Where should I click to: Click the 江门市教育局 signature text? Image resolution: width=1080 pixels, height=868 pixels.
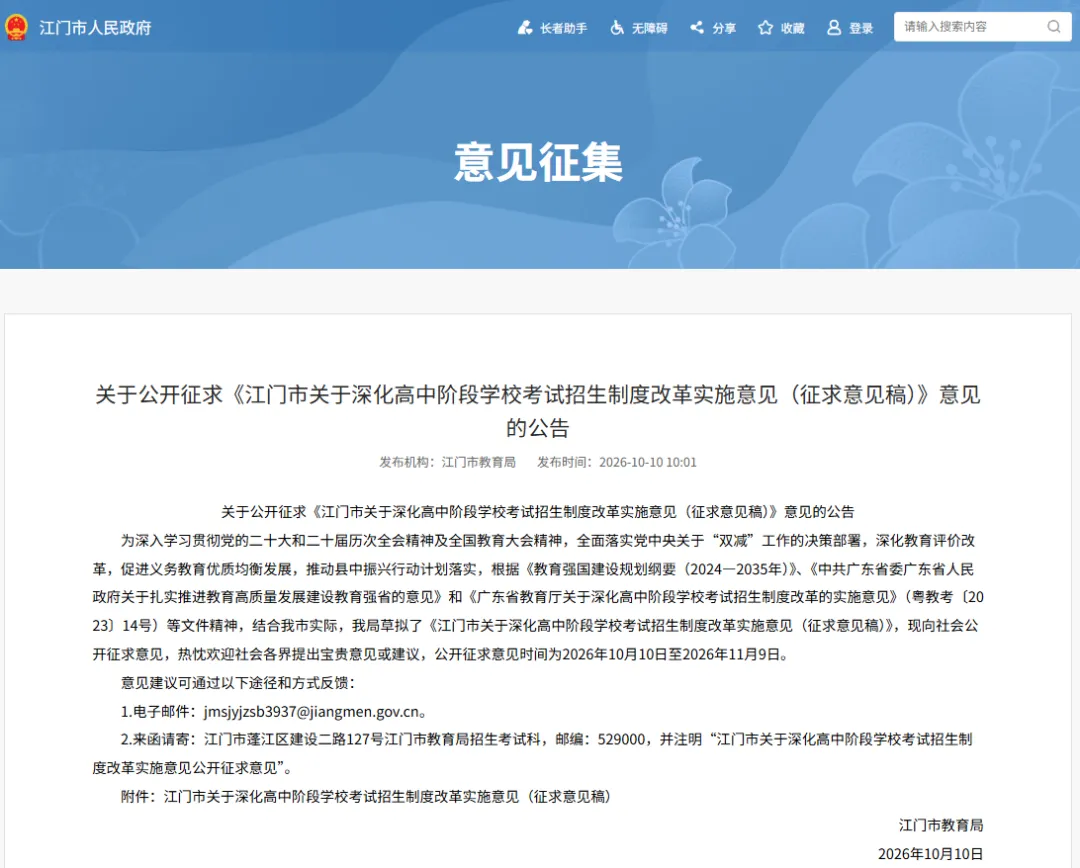941,825
